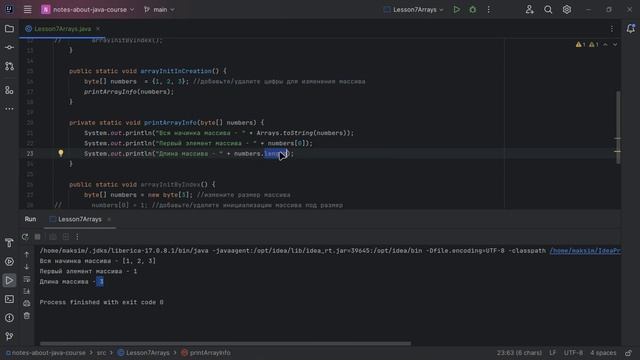Show more tool windows ellipsis
Screen dimensions: 640x360
pyautogui.click(x=9, y=109)
